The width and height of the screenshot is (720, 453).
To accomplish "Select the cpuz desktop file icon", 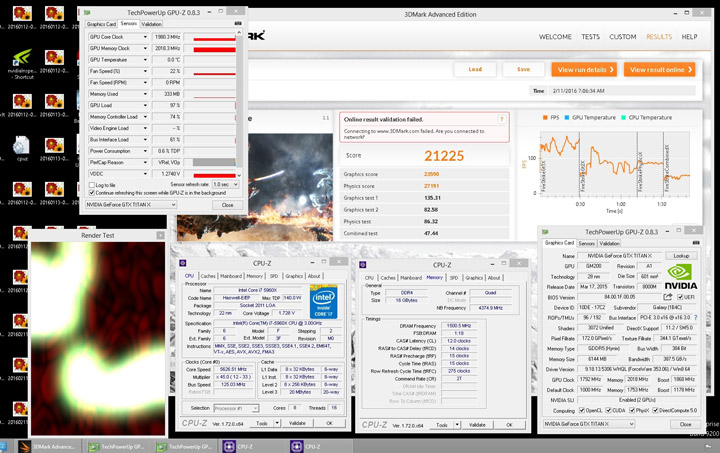I will click(x=22, y=149).
